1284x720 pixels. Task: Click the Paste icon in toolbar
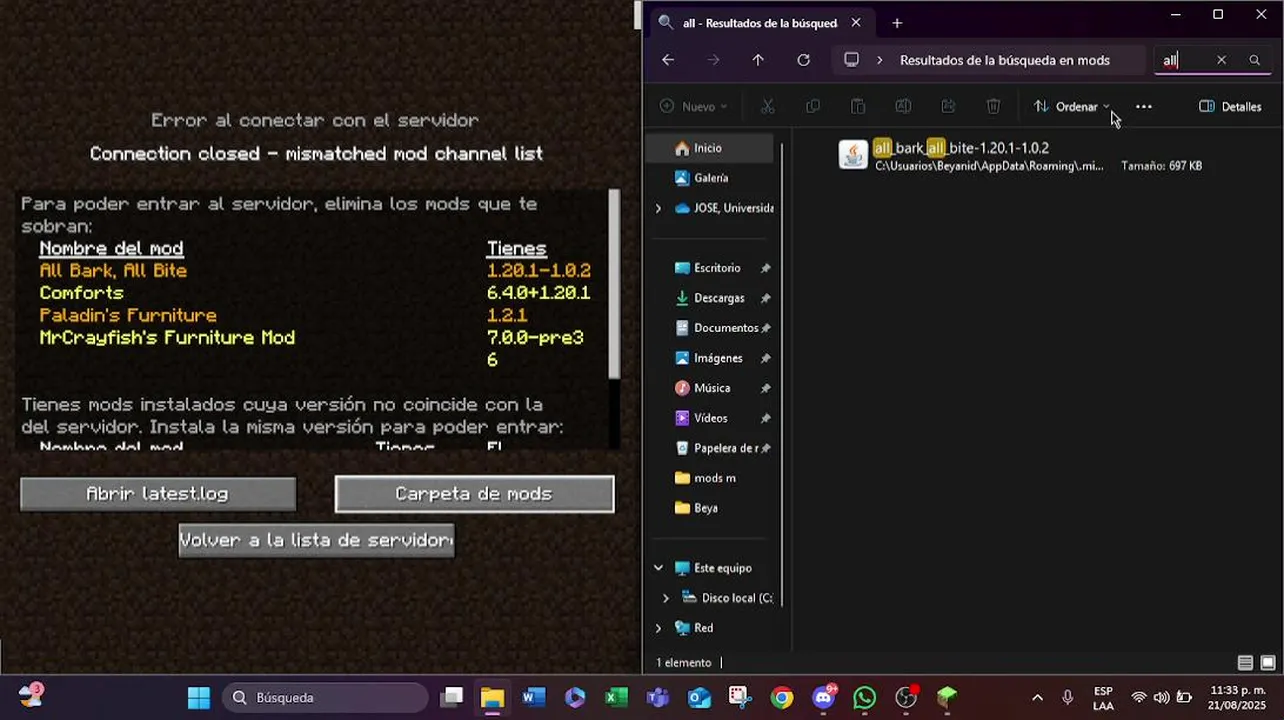pyautogui.click(x=858, y=106)
